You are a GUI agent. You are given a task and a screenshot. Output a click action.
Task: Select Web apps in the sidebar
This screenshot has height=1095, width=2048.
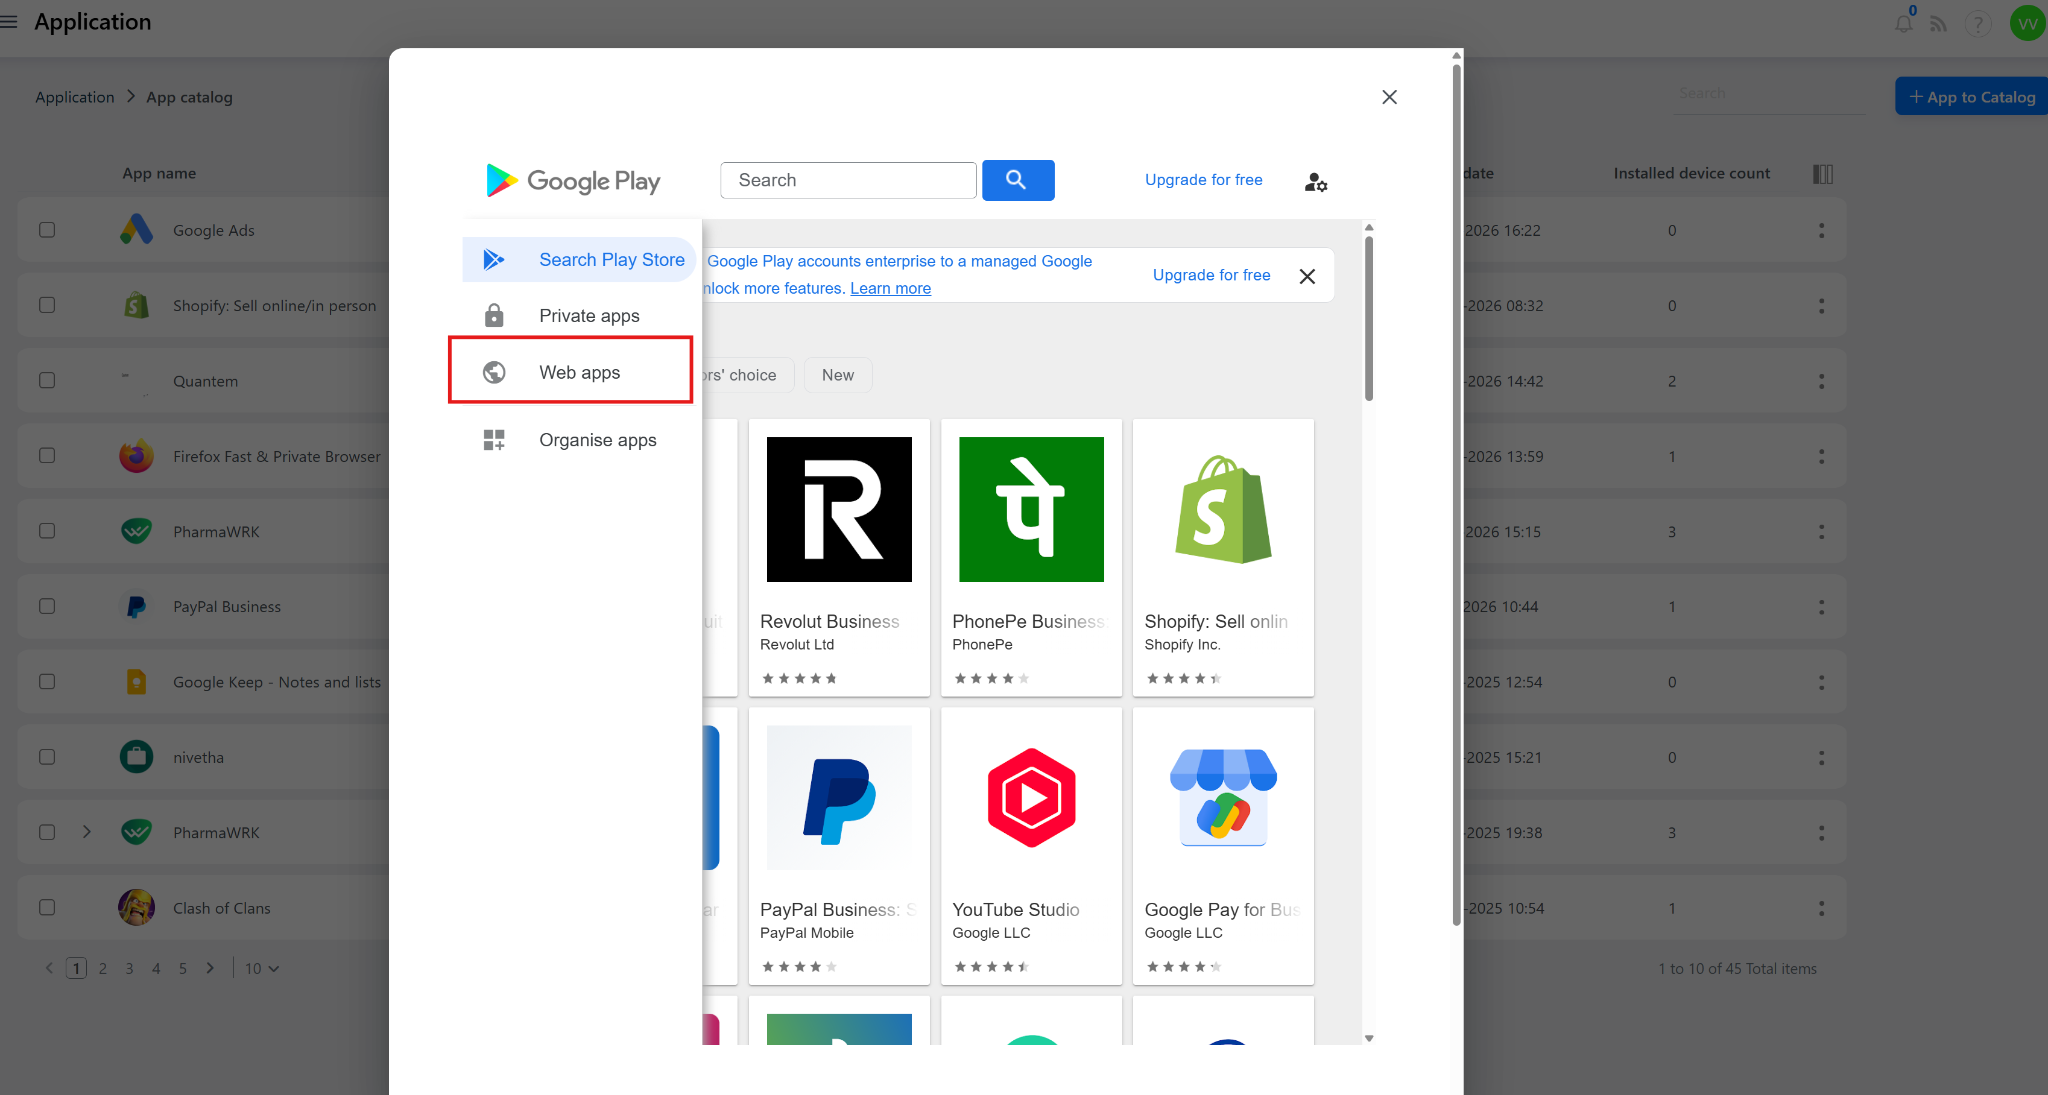coord(579,372)
